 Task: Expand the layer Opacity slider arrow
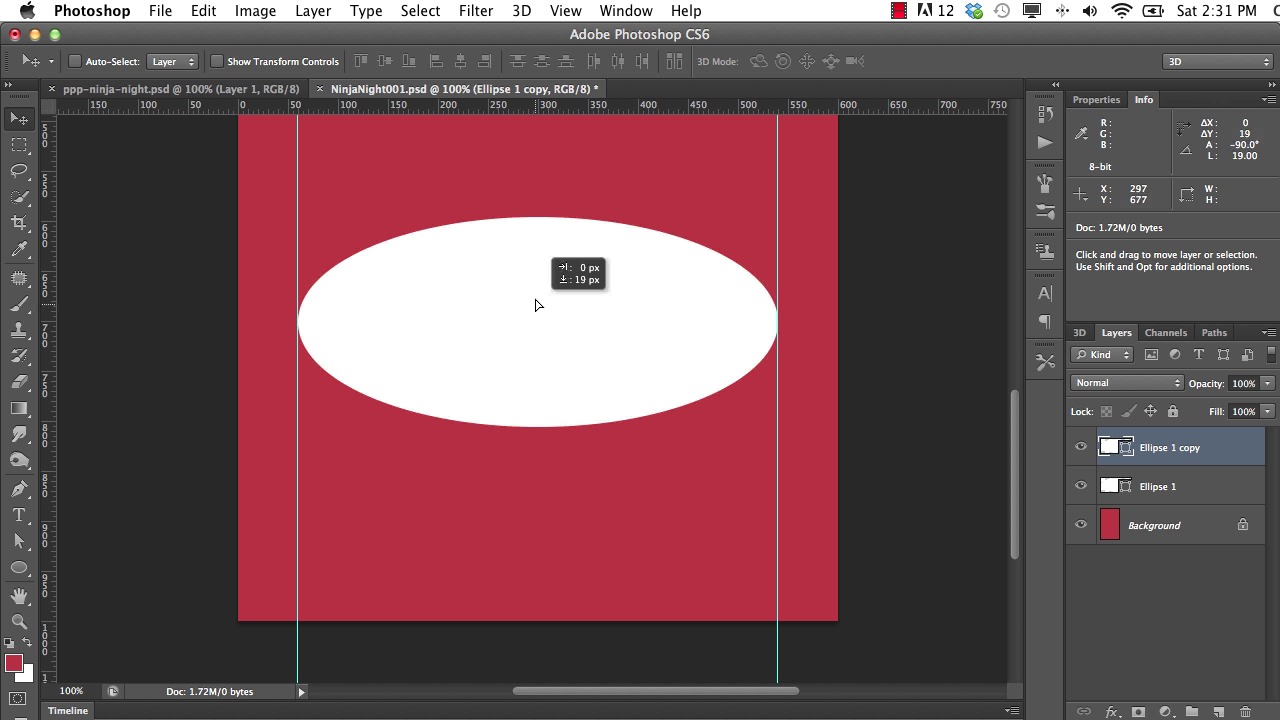[1267, 383]
